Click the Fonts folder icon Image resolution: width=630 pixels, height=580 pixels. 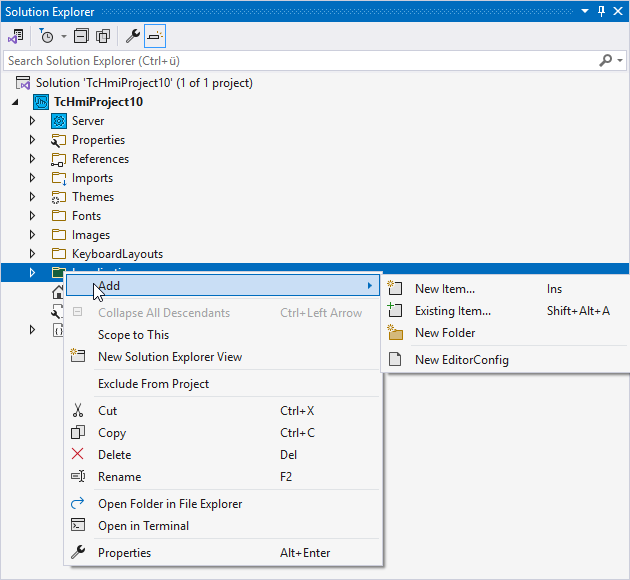(x=59, y=216)
